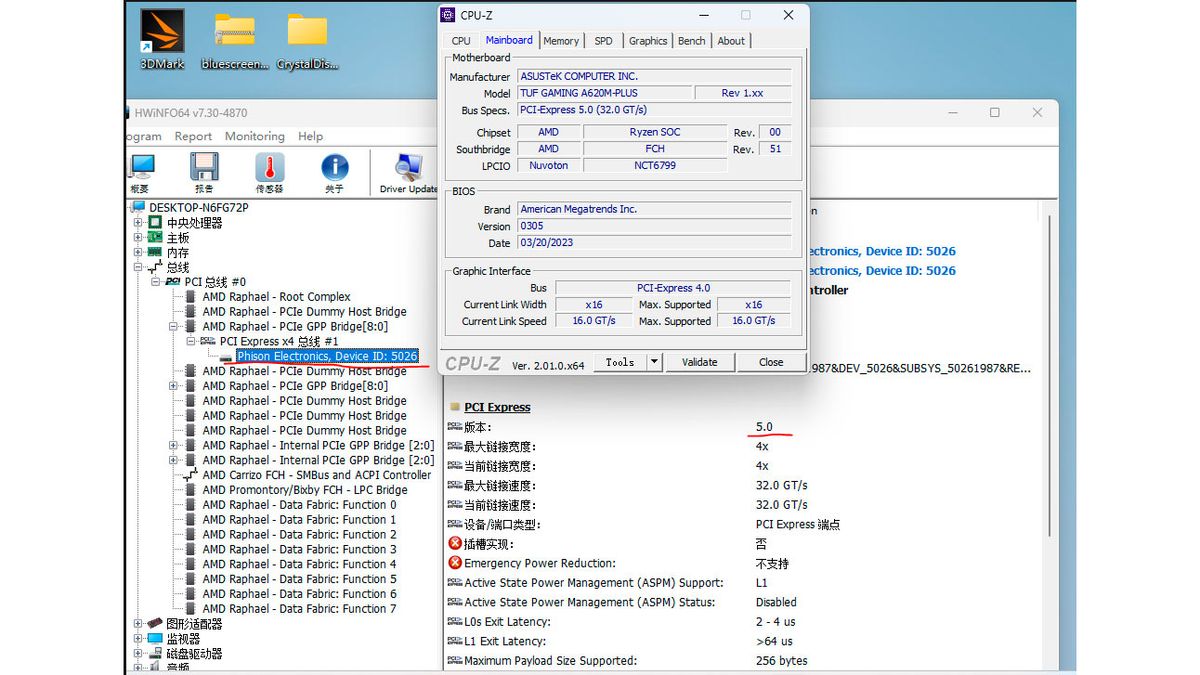Open the Report menu in HWiNFO64

point(193,136)
